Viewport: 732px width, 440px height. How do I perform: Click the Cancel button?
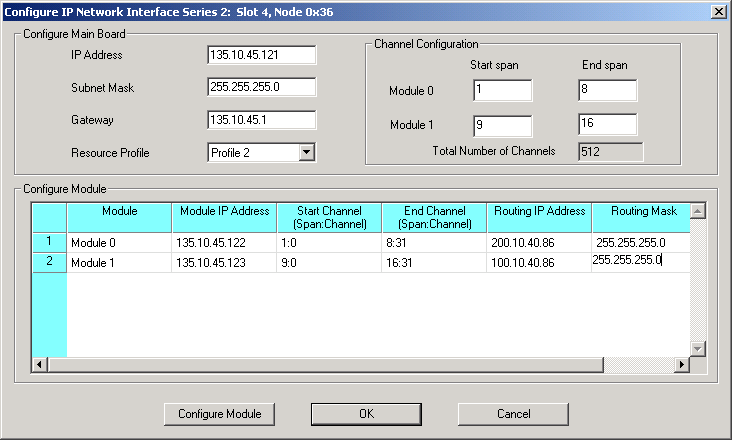[x=513, y=414]
